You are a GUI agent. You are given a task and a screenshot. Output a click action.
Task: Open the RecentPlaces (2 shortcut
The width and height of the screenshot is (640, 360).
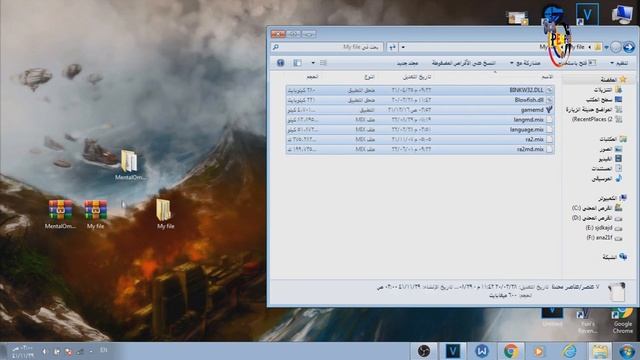597,120
